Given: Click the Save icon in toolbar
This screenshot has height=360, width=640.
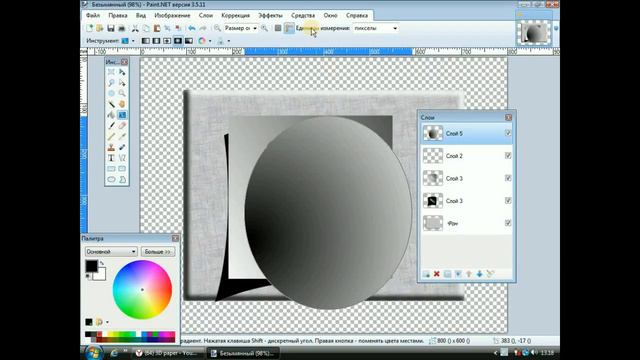Looking at the screenshot, I should pyautogui.click(x=111, y=28).
